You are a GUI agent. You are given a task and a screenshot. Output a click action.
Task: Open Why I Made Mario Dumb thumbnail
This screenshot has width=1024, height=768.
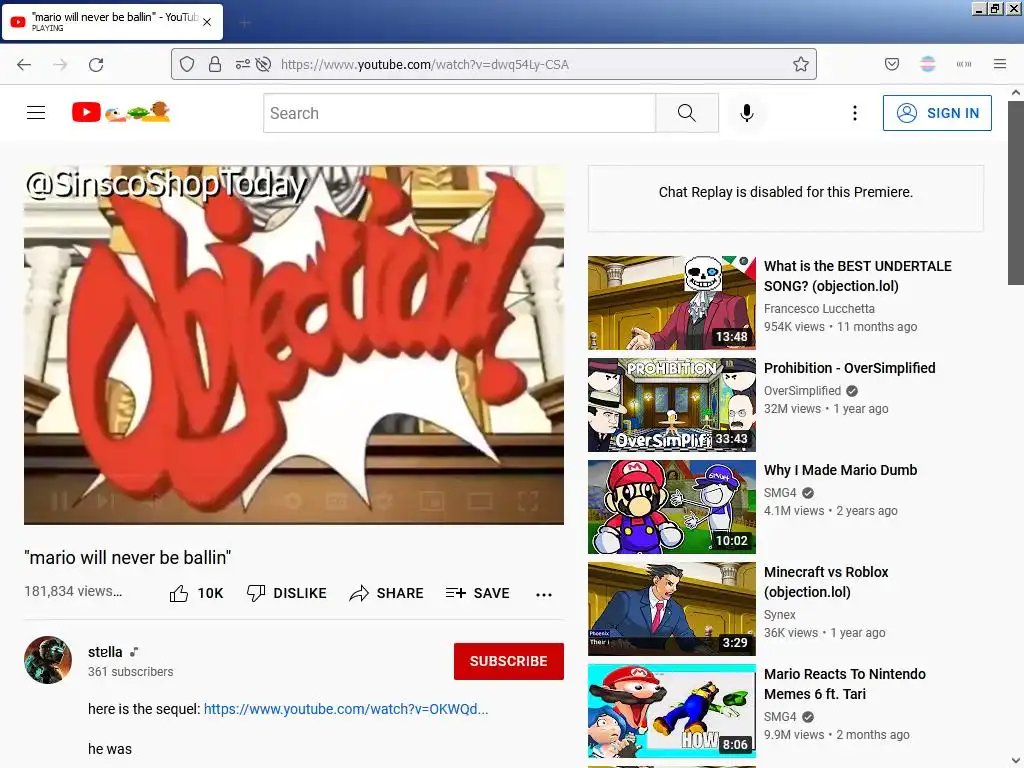[671, 507]
